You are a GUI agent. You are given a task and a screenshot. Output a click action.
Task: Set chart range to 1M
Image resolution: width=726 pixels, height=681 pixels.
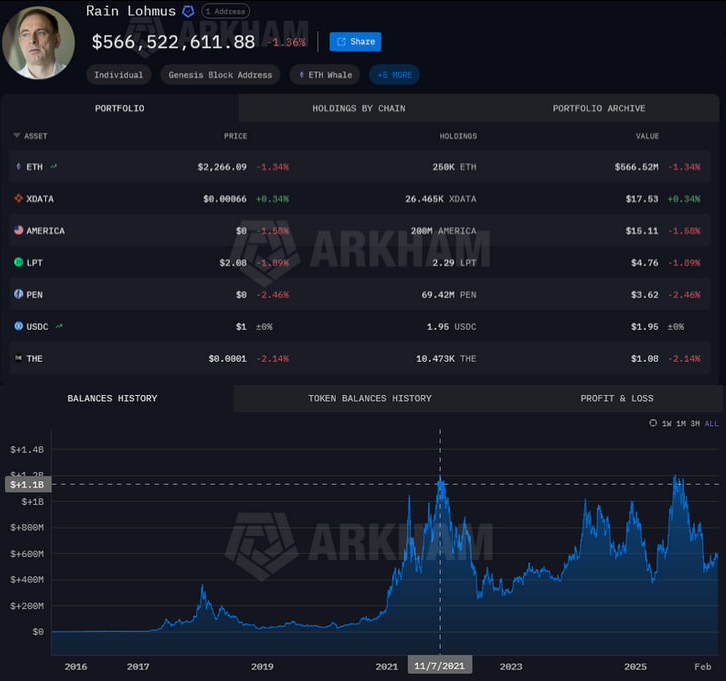(681, 424)
